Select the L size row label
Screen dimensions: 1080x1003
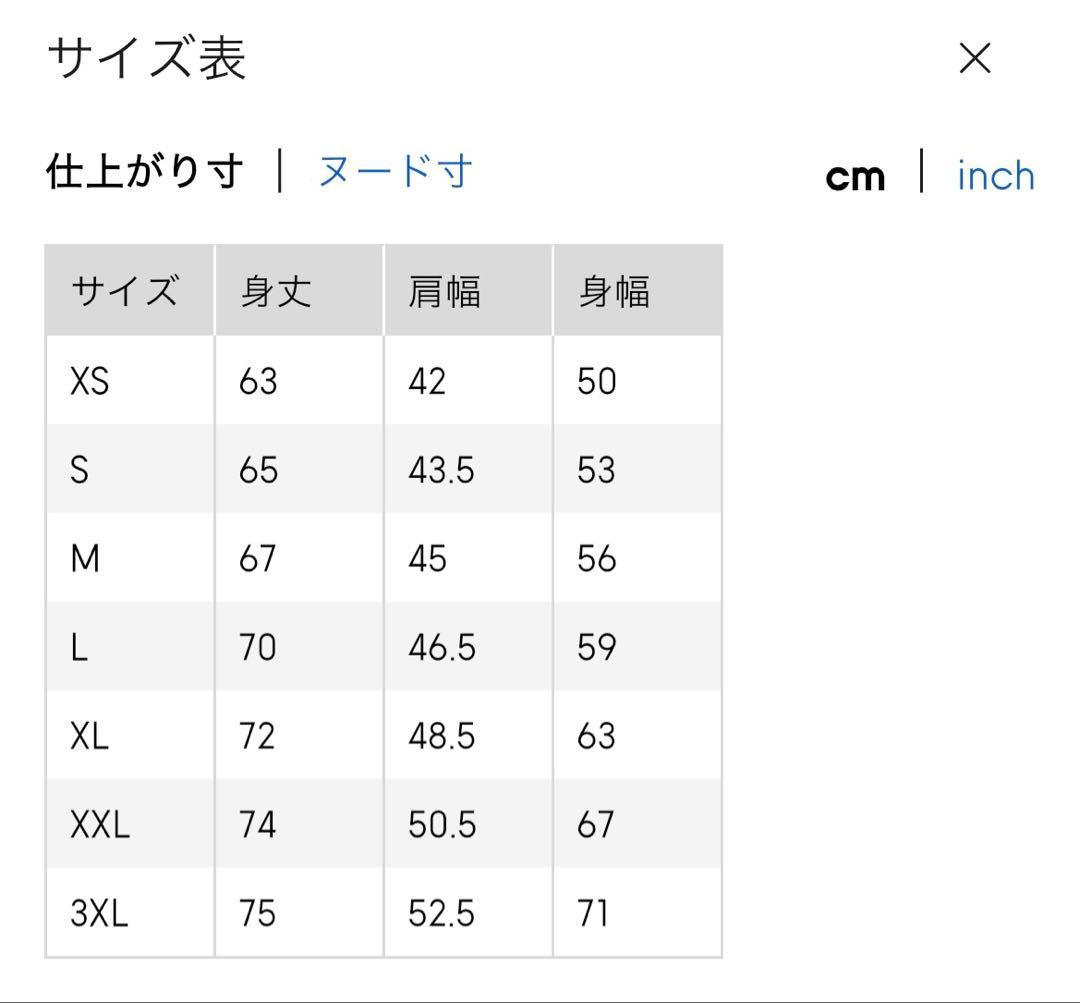(x=79, y=648)
